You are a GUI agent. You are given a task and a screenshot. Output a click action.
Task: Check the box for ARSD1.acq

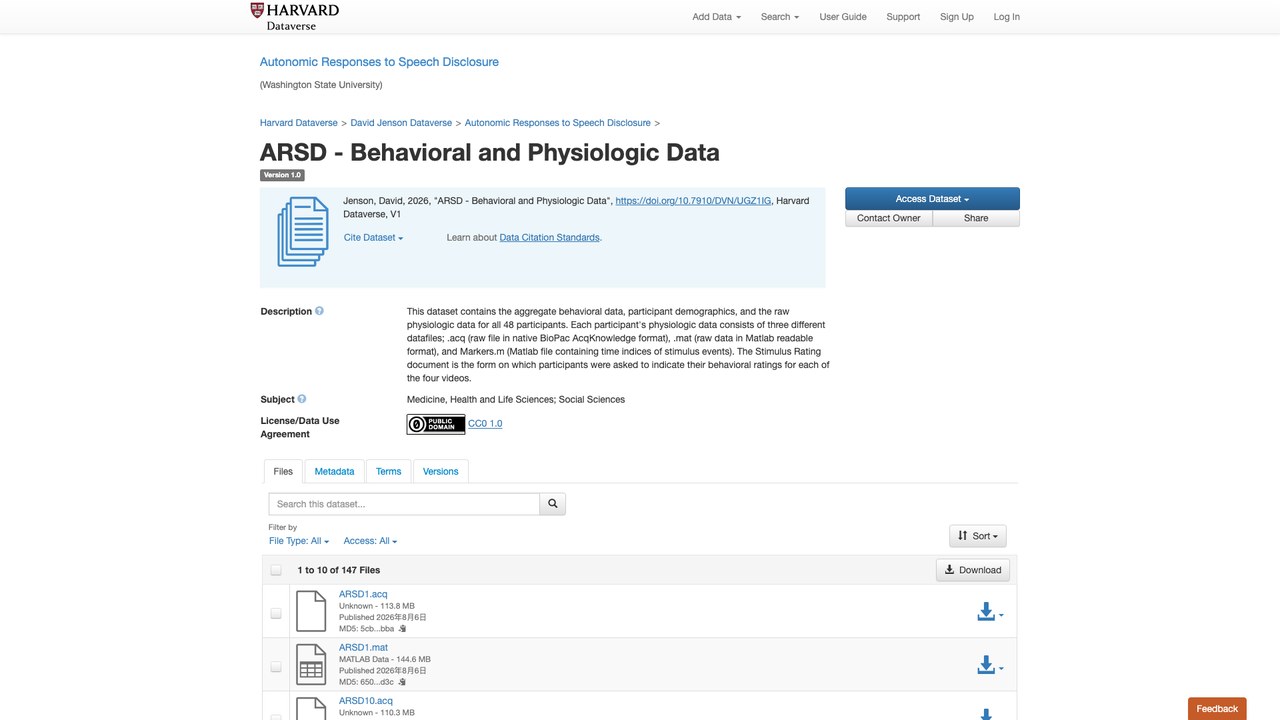click(276, 613)
